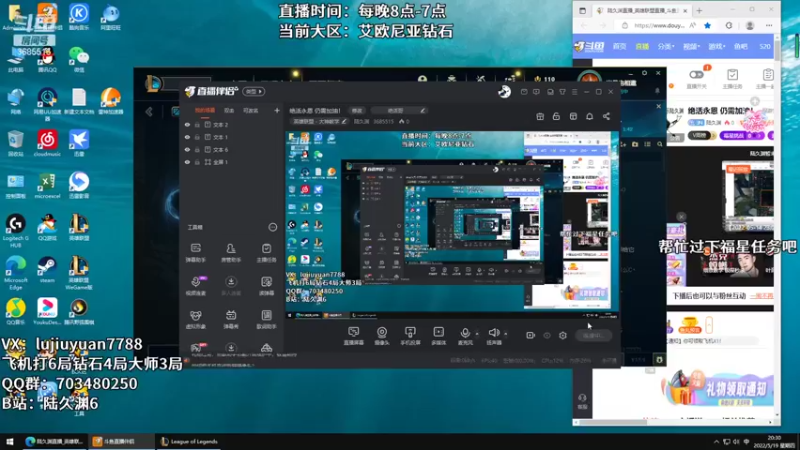Lock the 全屏 1 layer
800x450 pixels.
197,162
